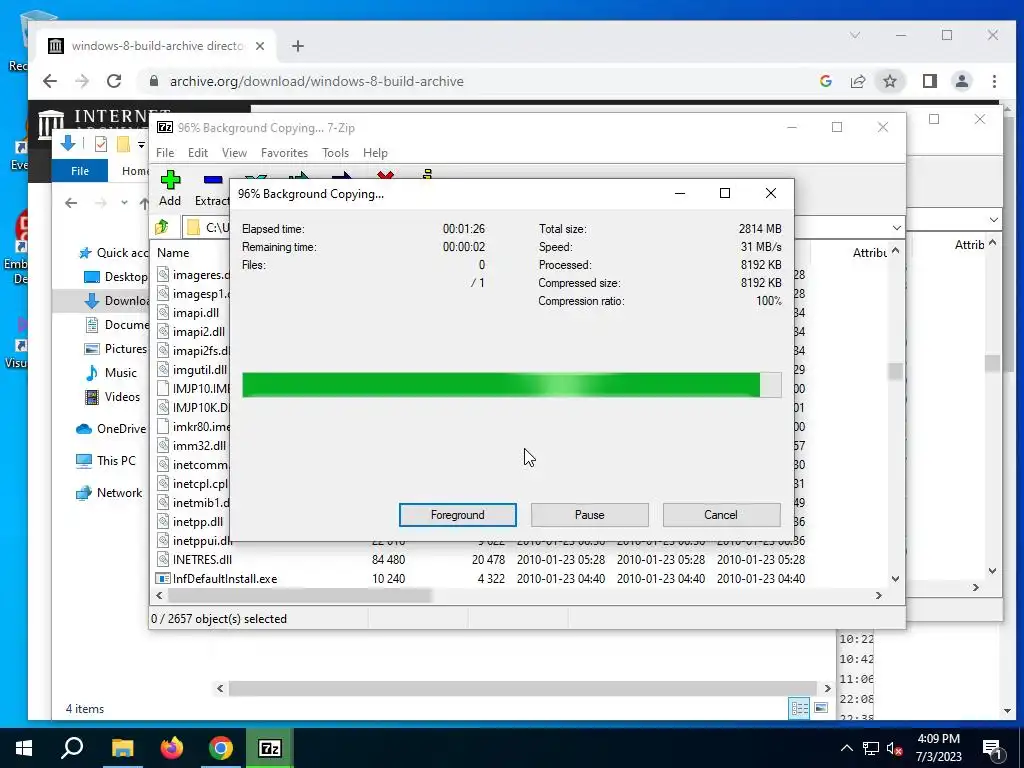The image size is (1024, 768).
Task: Cancel the copying operation
Action: (x=721, y=515)
